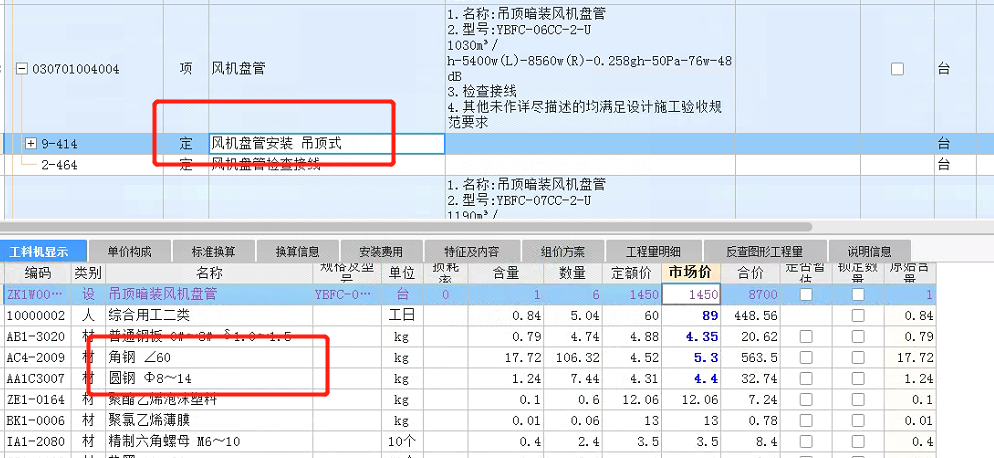Click market price 5.3 for 角钢
The image size is (994, 458).
[x=706, y=358]
